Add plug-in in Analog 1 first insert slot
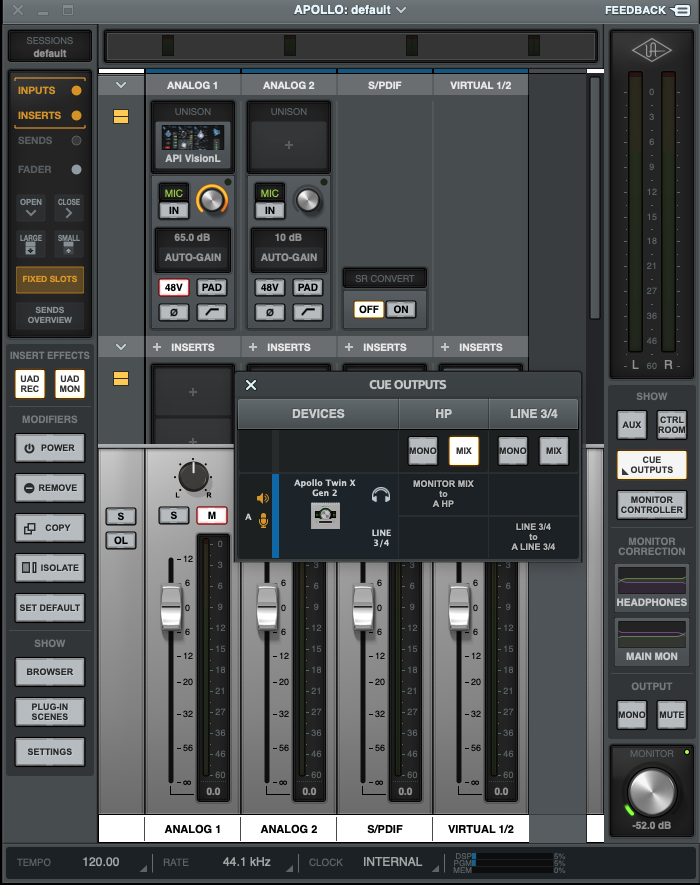The image size is (700, 885). click(192, 392)
